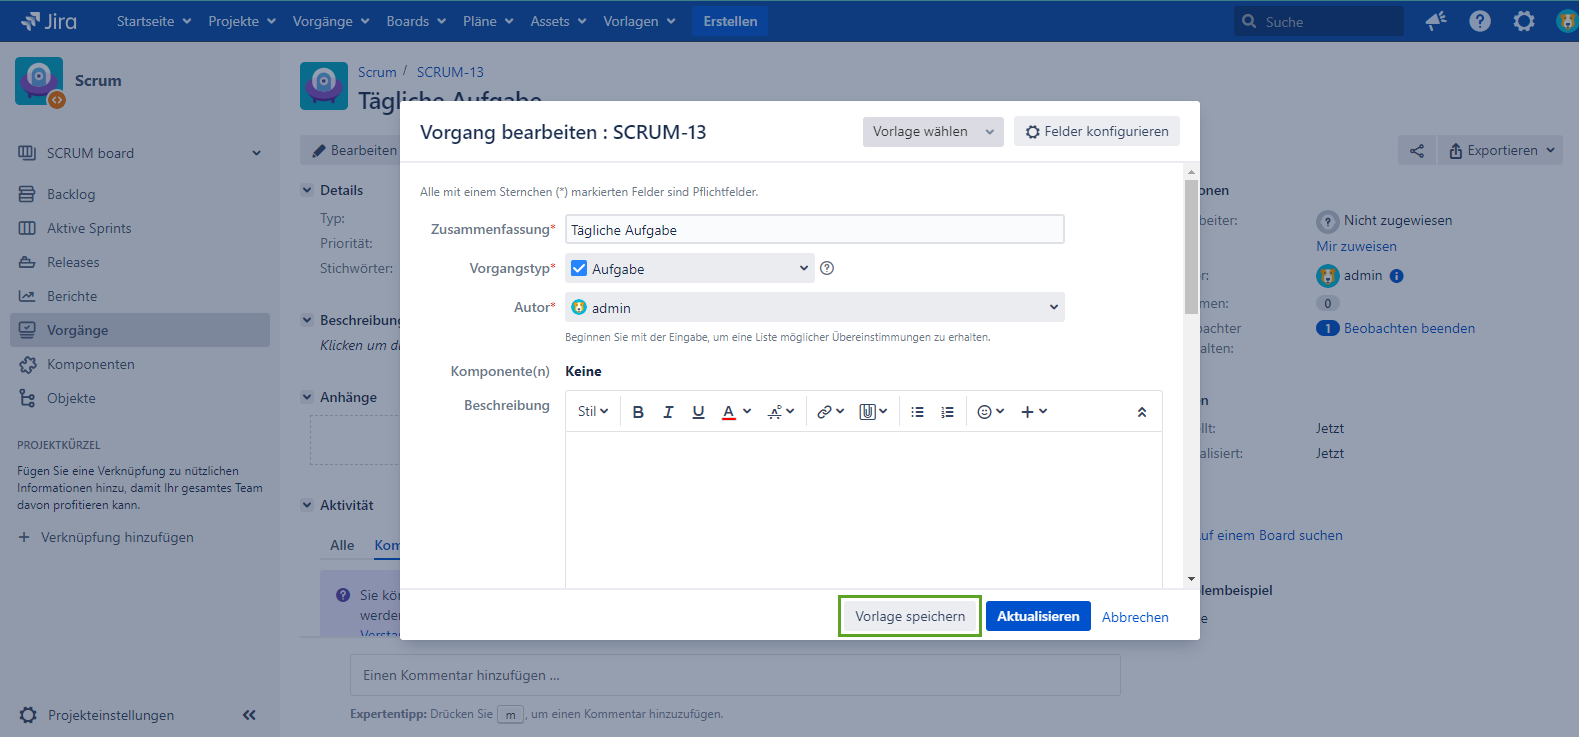Open the Stil text style menu
1579x737 pixels.
click(x=593, y=412)
